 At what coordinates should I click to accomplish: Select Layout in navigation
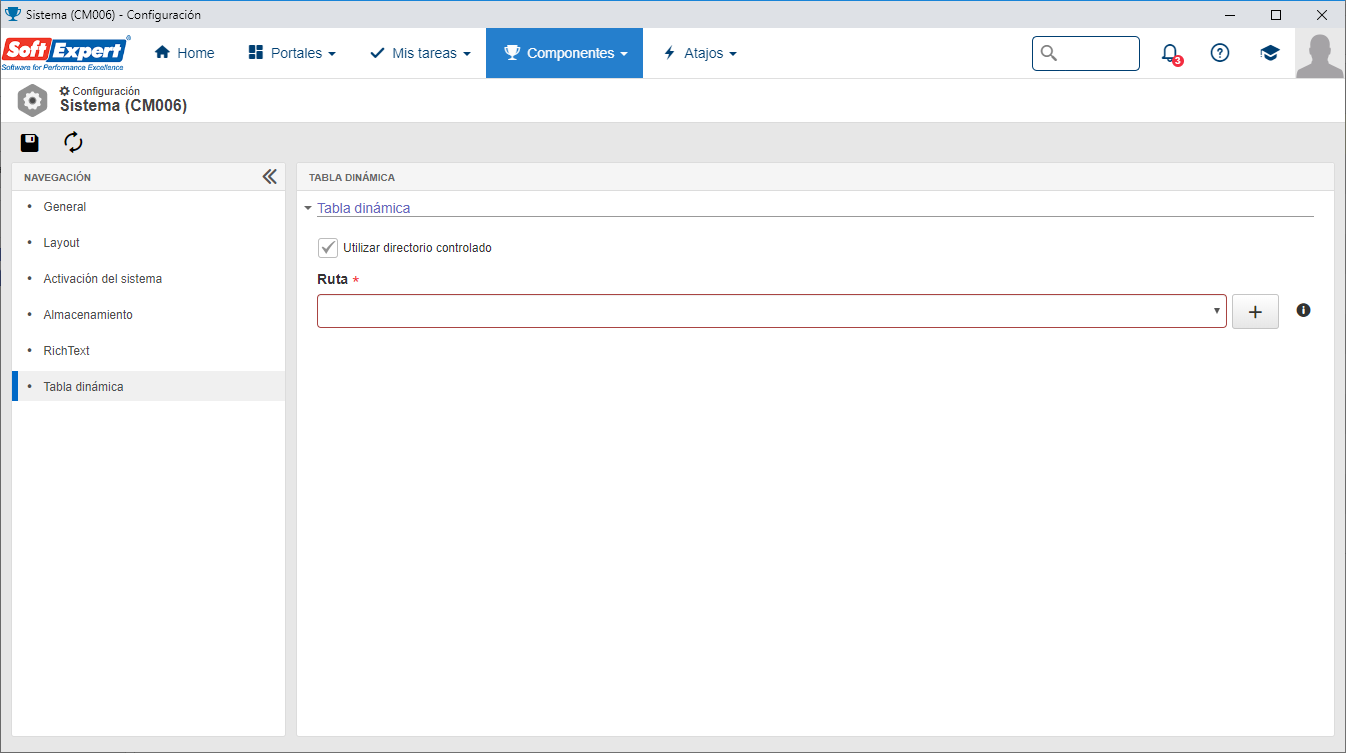coord(149,243)
